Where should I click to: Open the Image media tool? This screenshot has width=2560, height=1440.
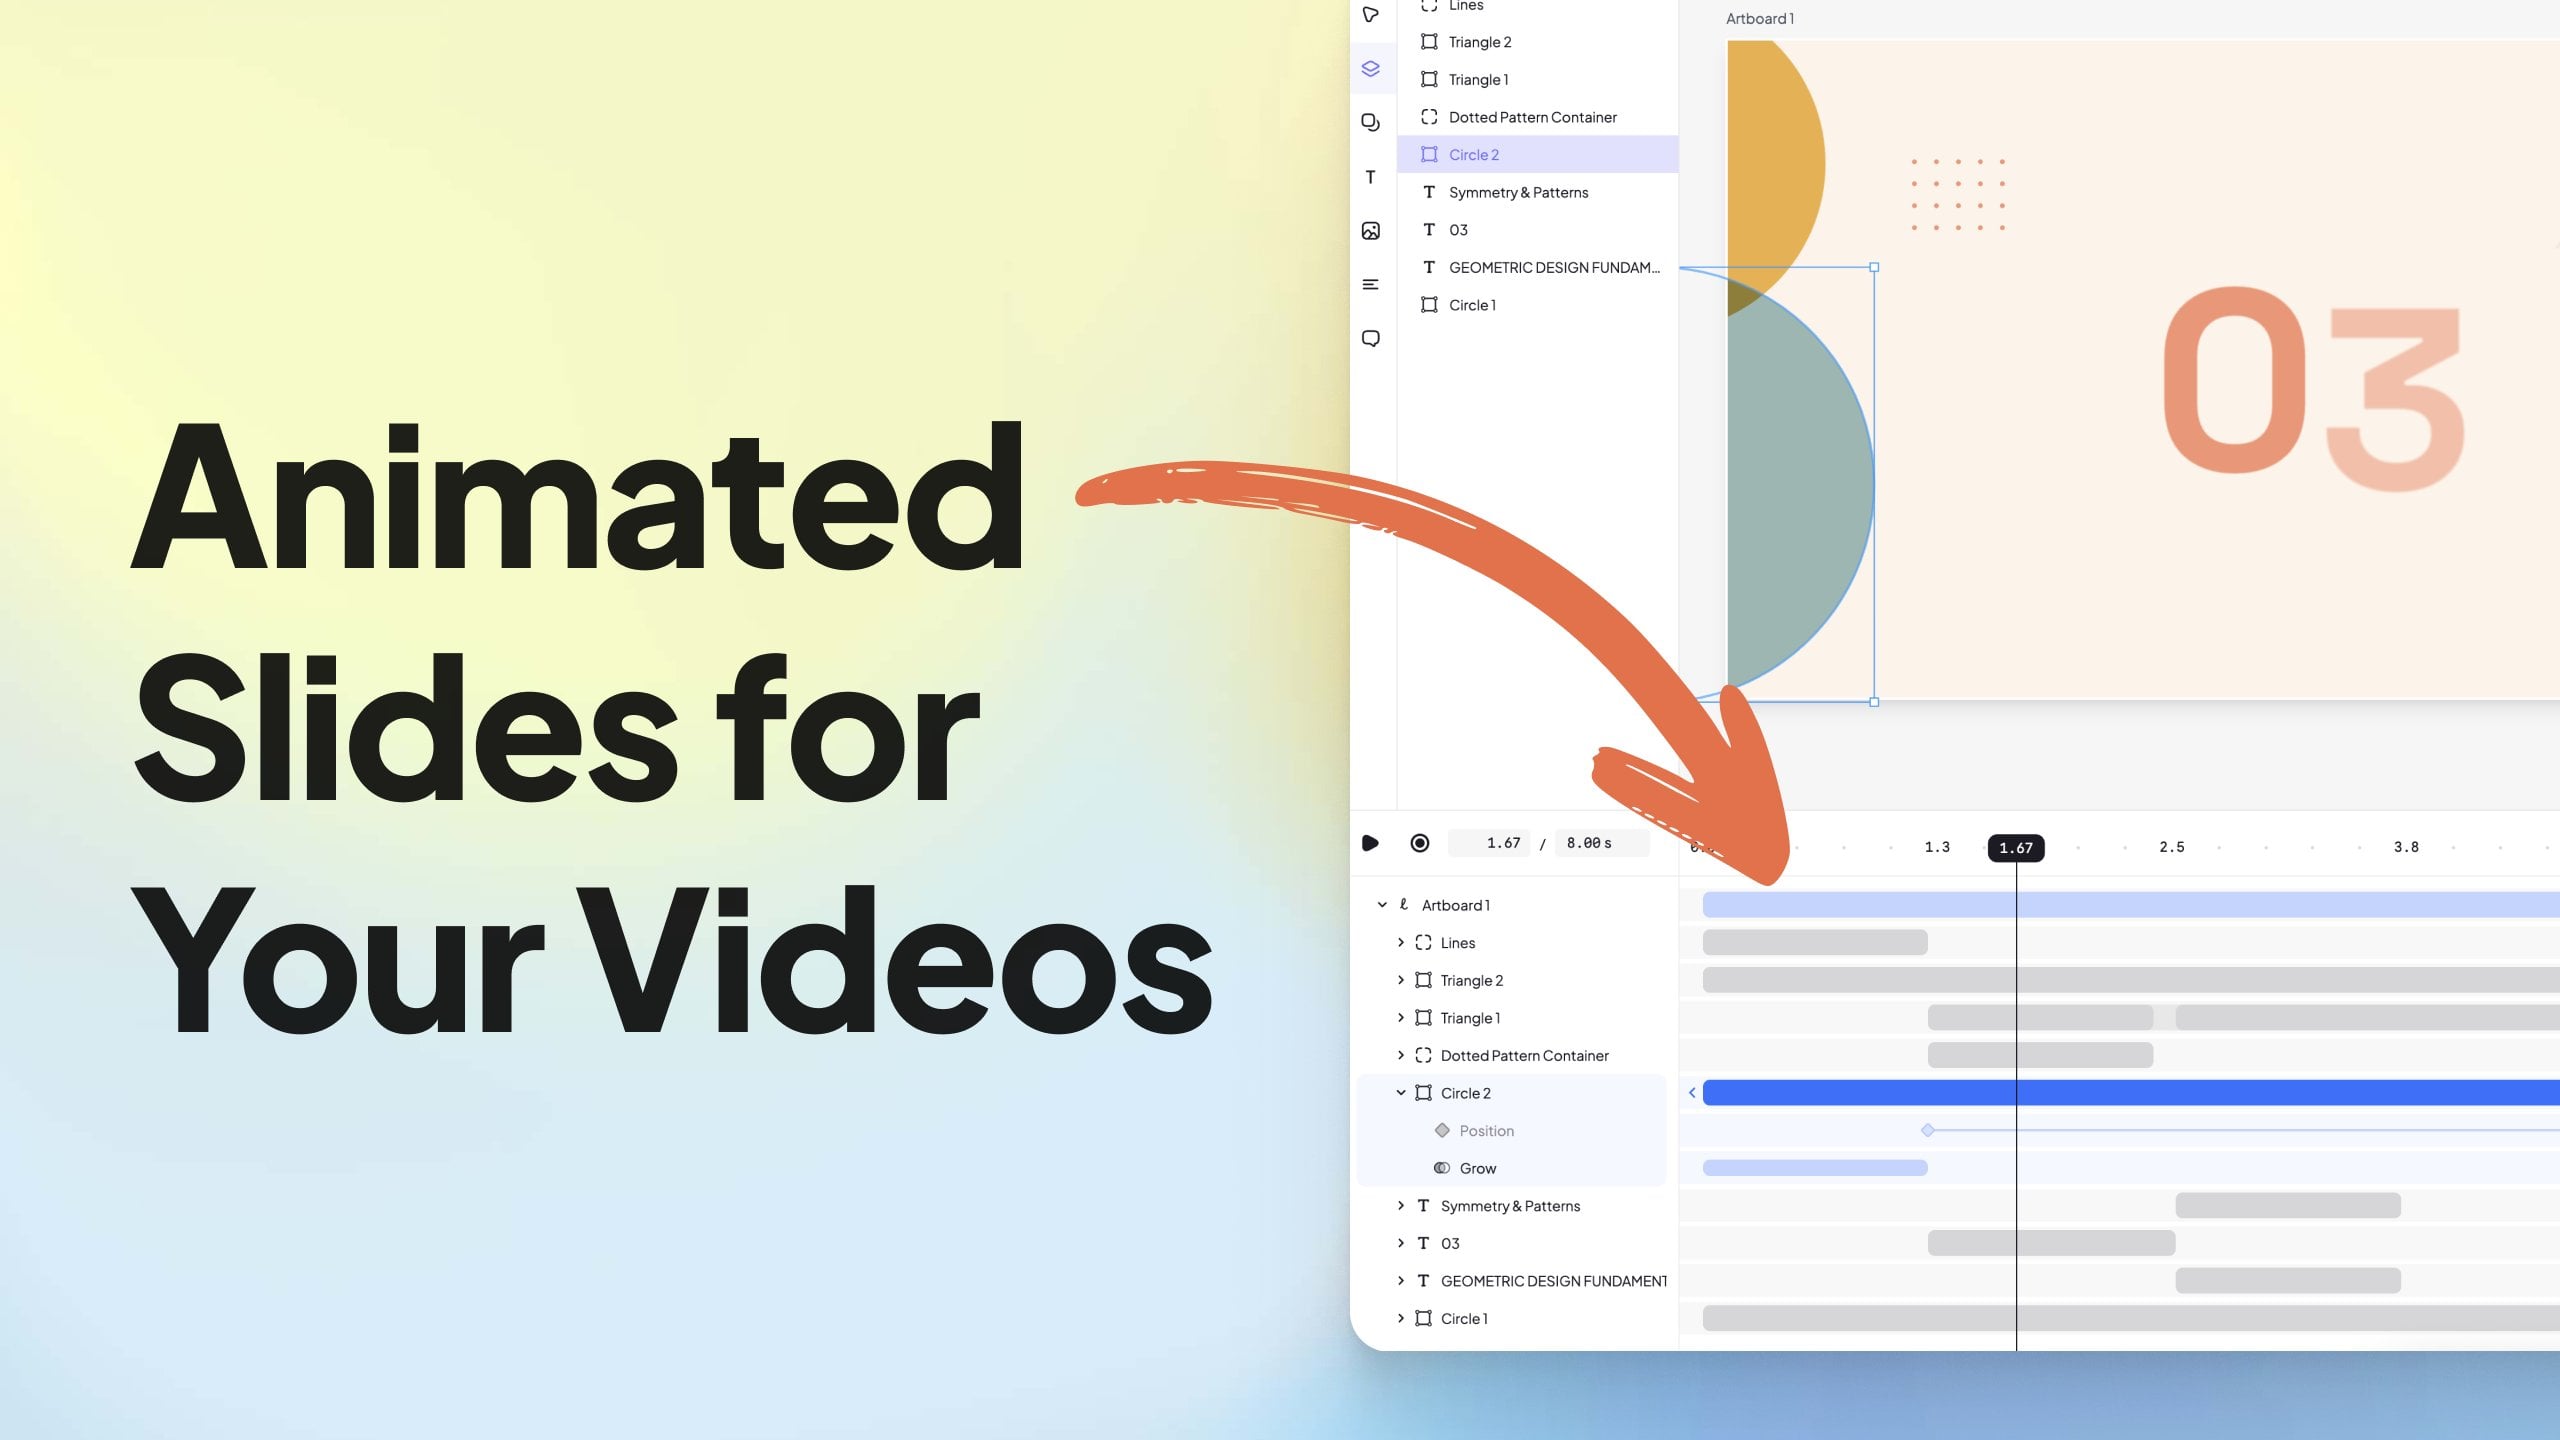point(1371,231)
